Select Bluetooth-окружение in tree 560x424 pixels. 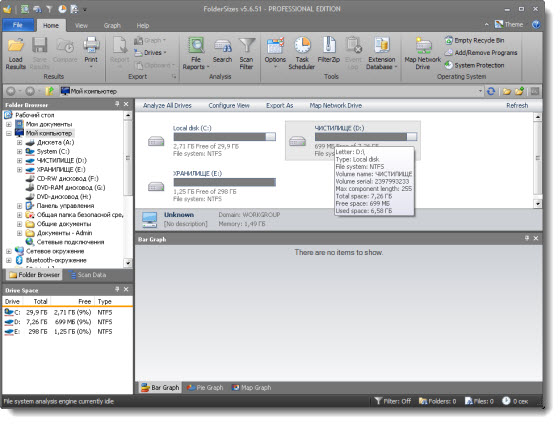click(56, 260)
